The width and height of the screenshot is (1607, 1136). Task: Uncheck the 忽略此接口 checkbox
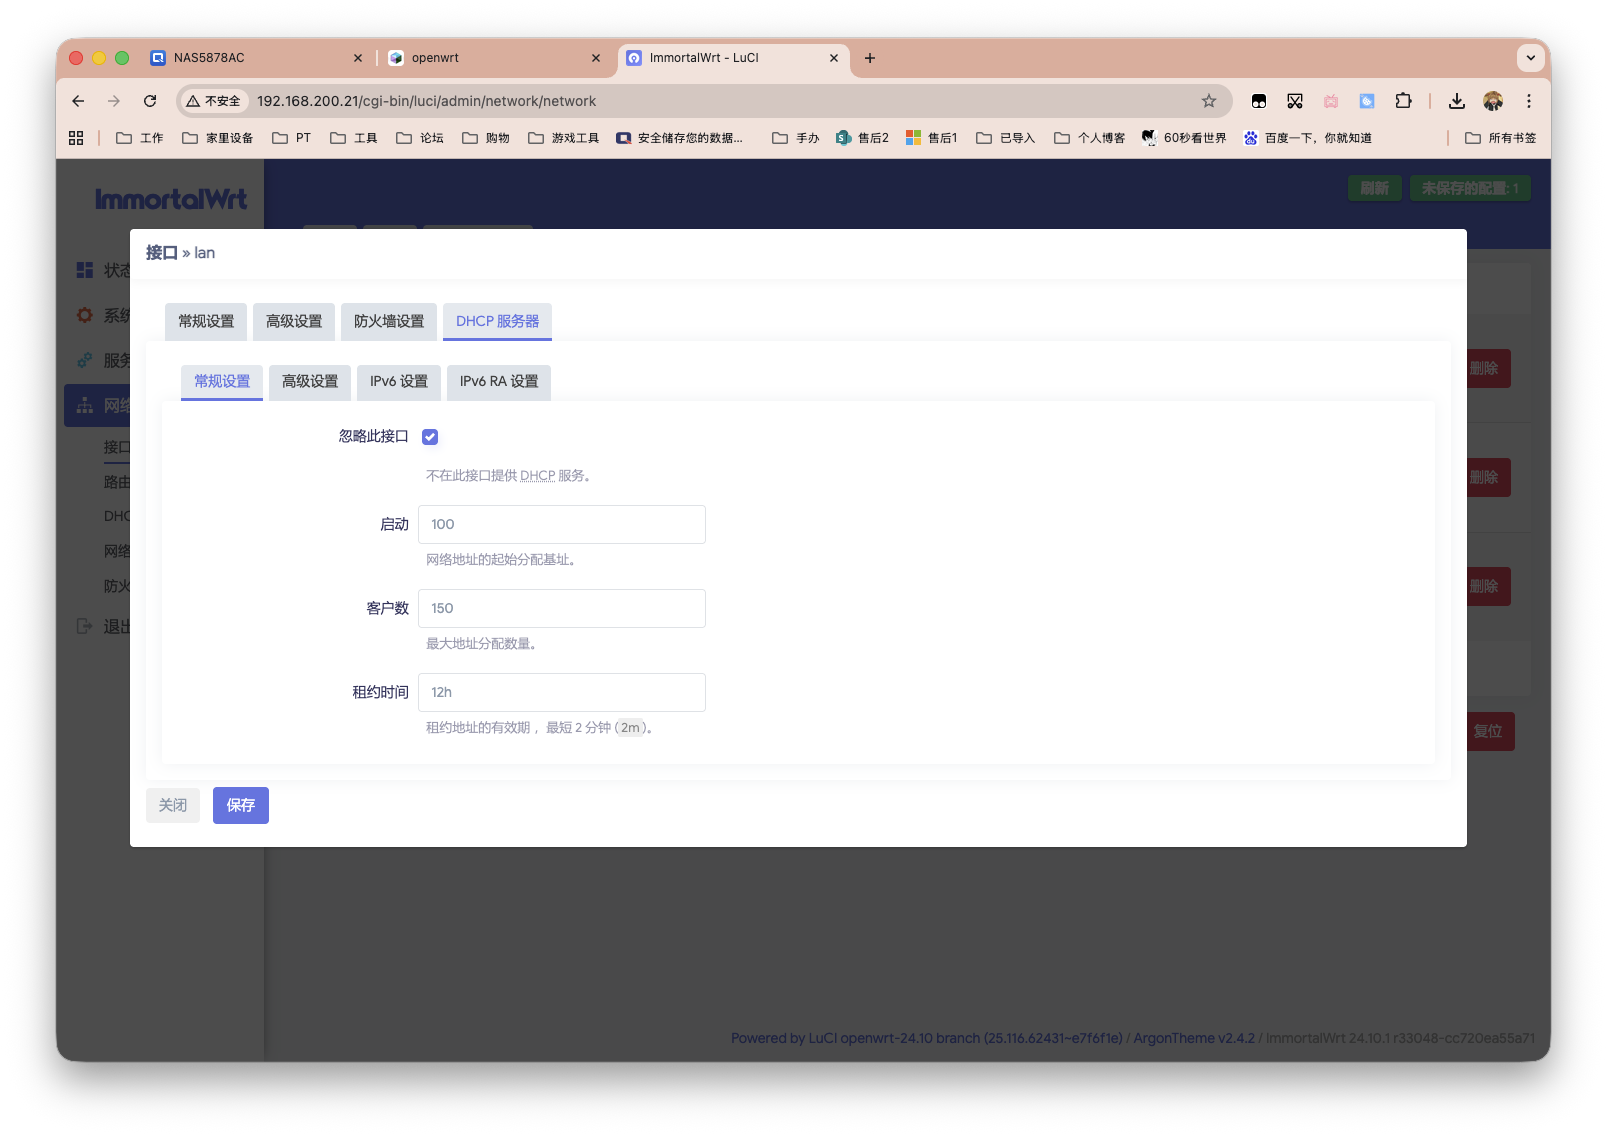pyautogui.click(x=430, y=437)
